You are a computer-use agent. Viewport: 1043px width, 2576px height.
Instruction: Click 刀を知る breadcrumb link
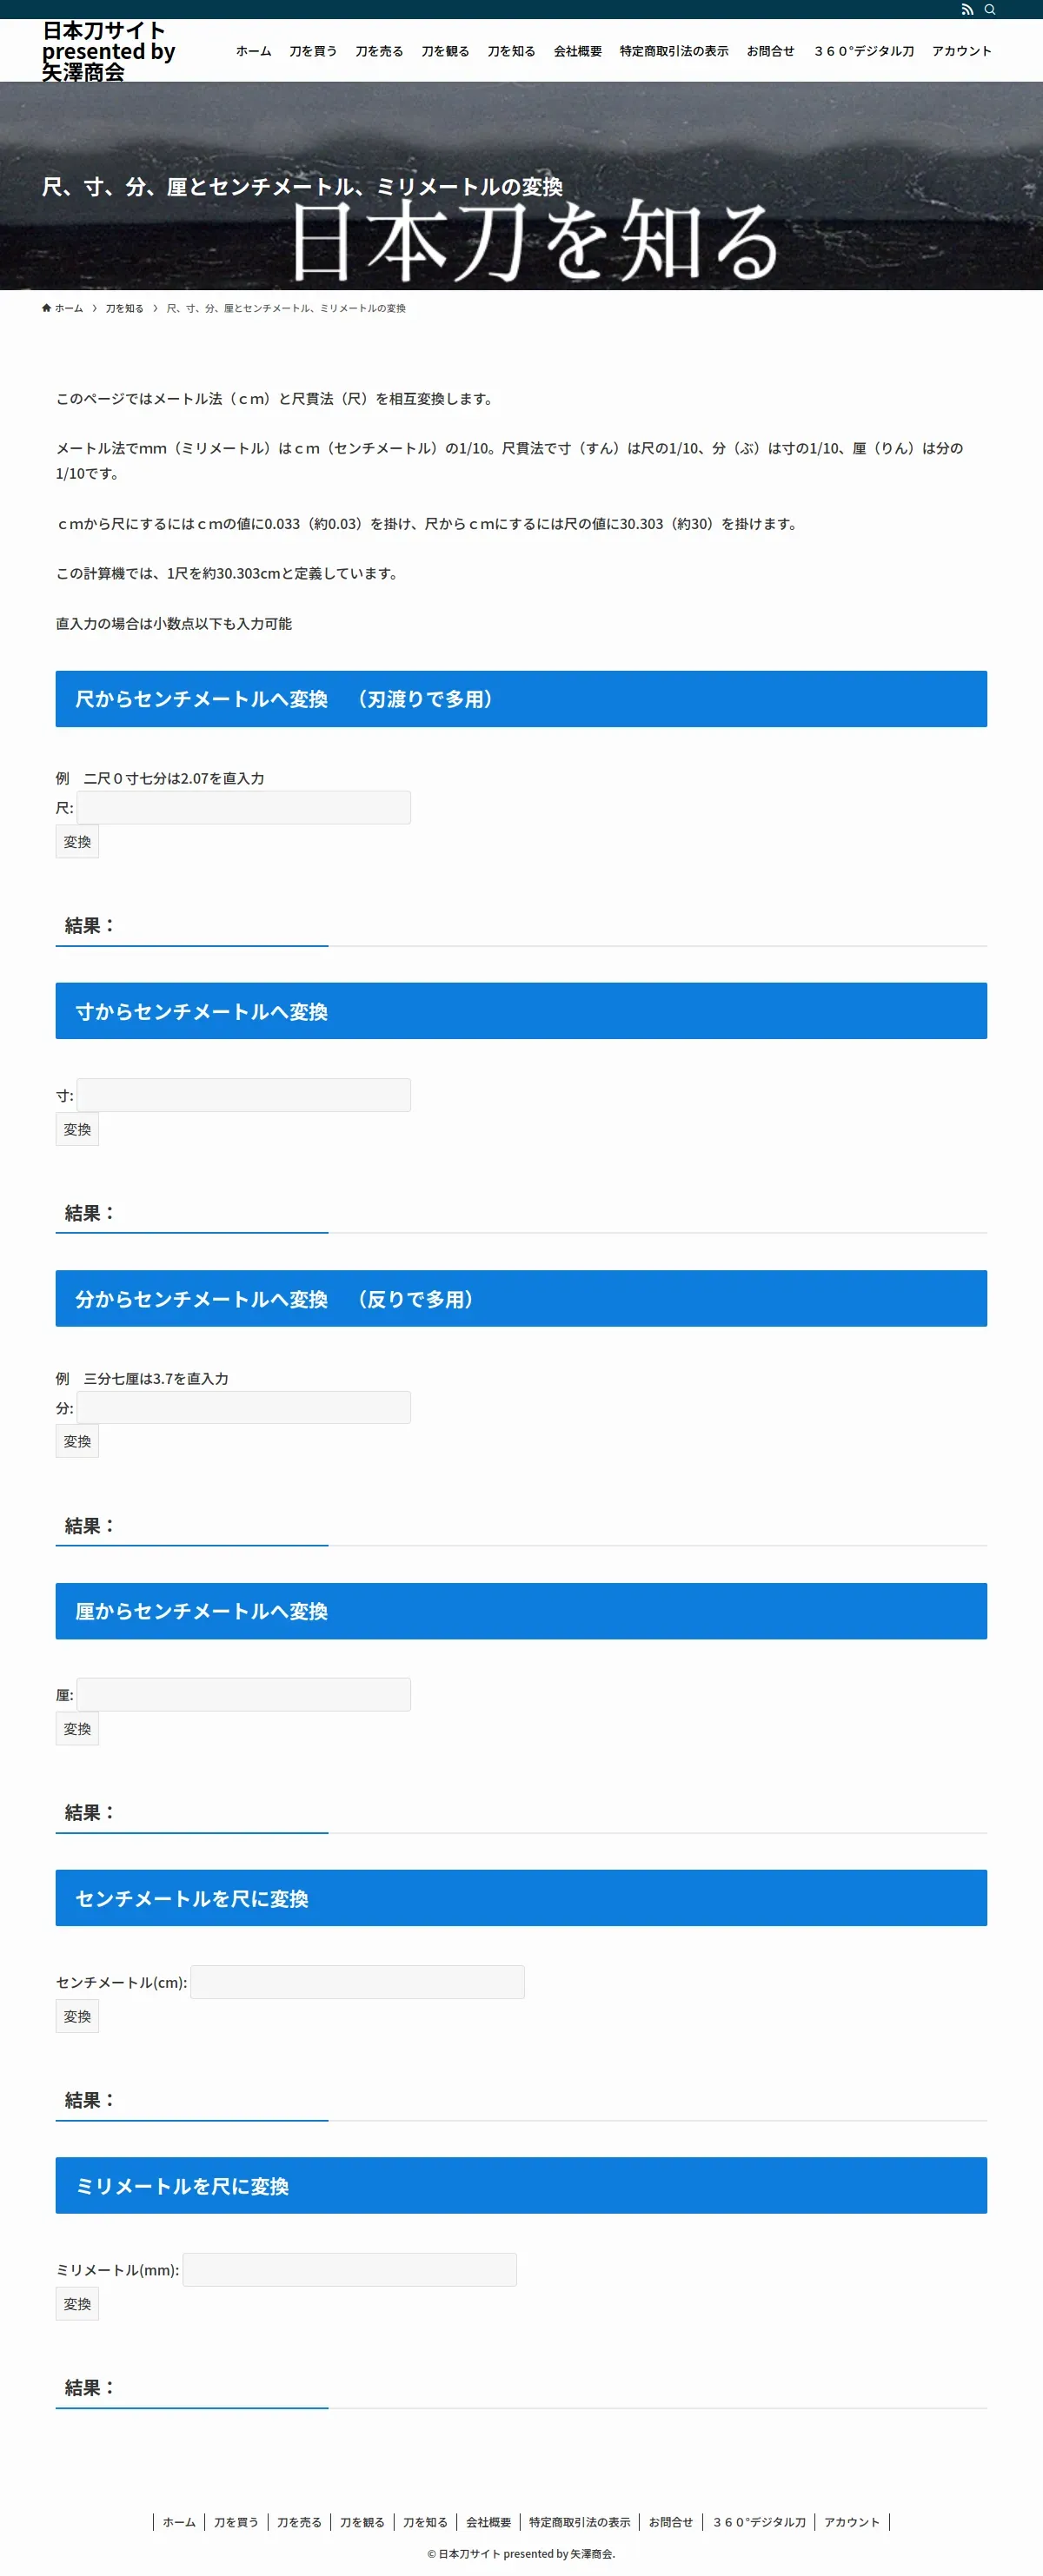coord(125,308)
